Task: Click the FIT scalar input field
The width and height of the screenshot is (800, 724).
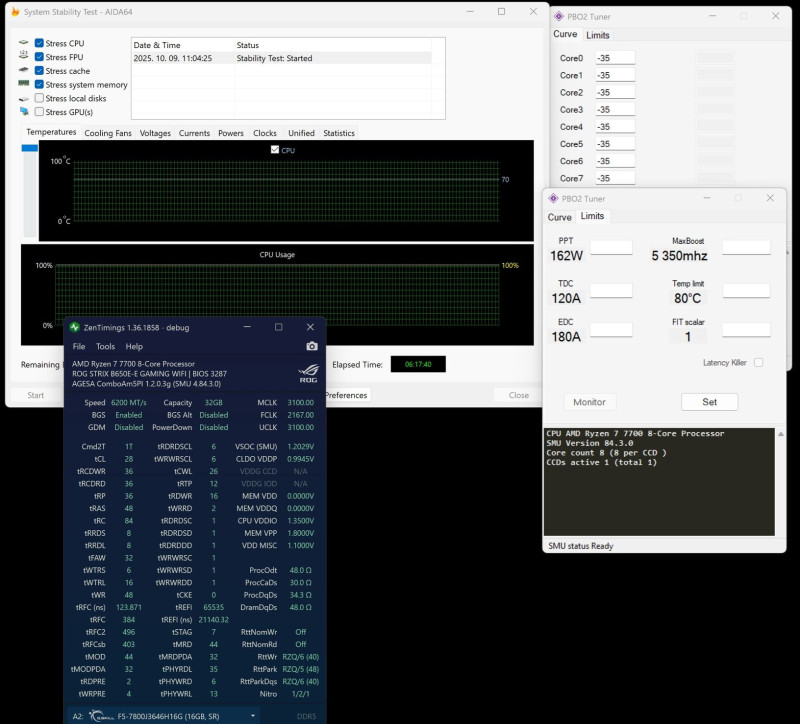Action: pyautogui.click(x=746, y=329)
